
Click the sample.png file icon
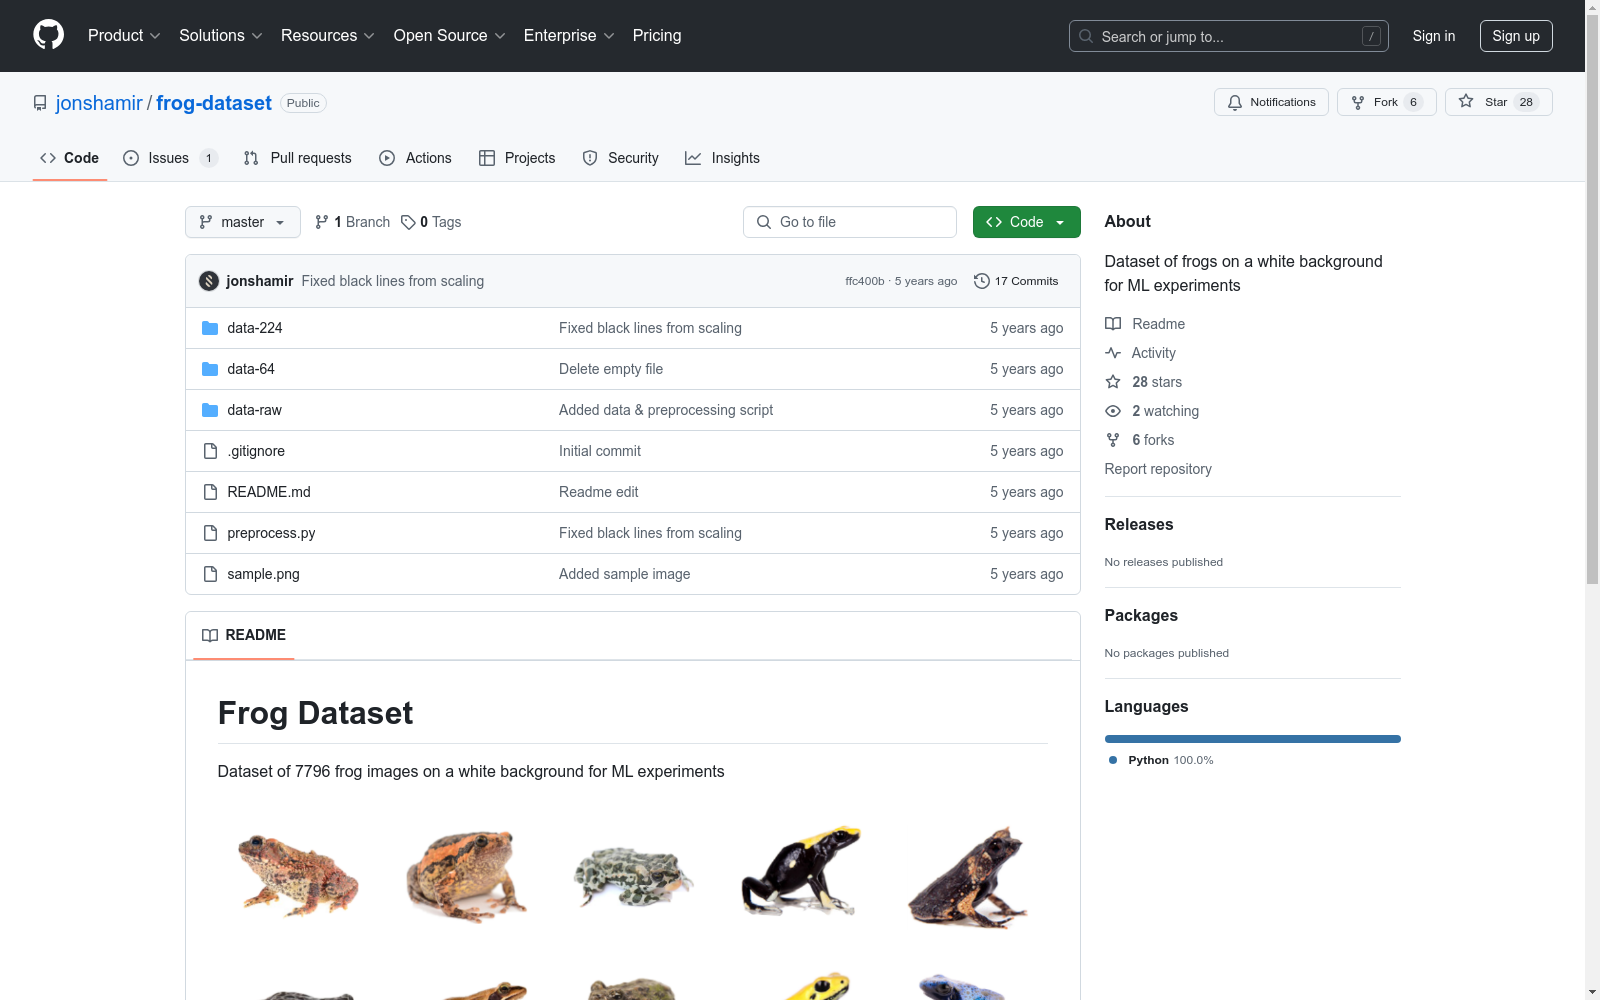(210, 574)
